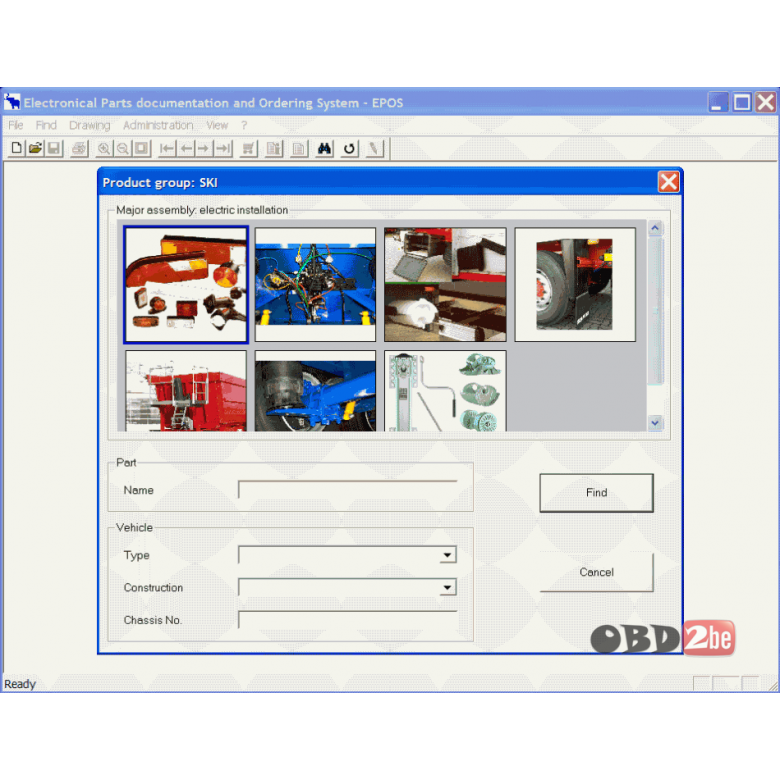
Task: Click the Save floppy disk icon
Action: 54,148
